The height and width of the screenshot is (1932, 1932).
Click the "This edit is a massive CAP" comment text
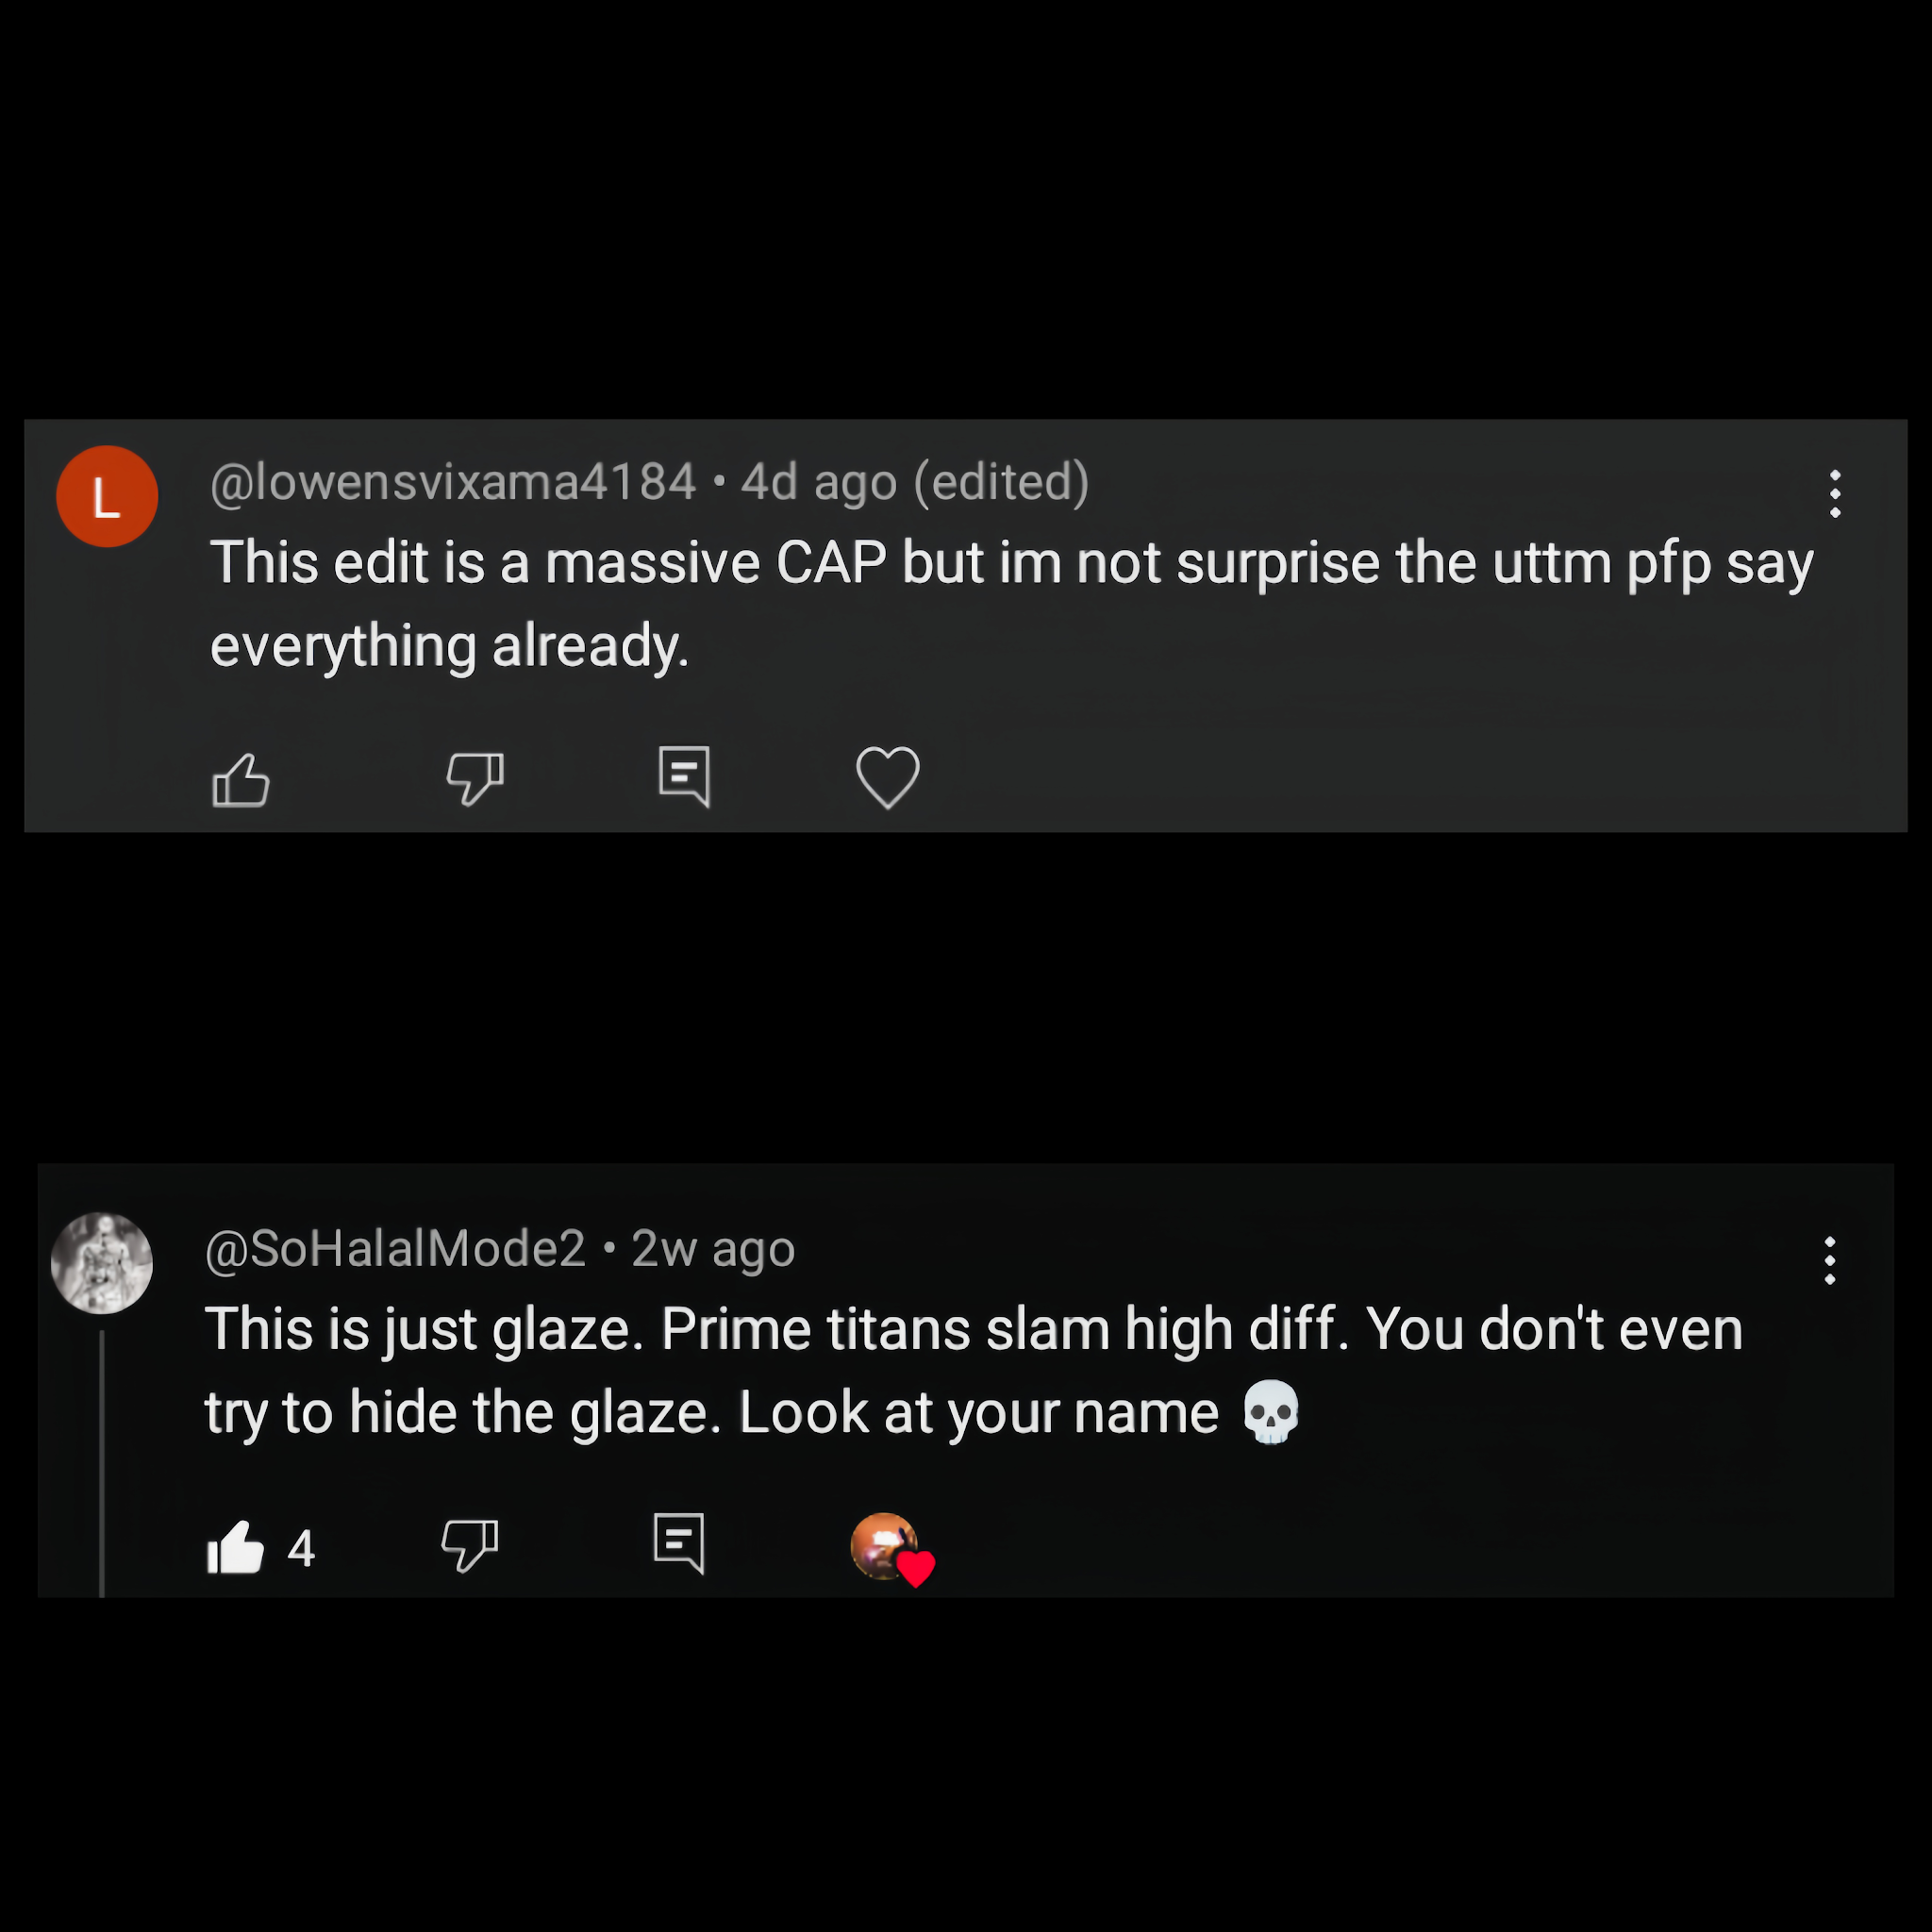coord(1010,603)
